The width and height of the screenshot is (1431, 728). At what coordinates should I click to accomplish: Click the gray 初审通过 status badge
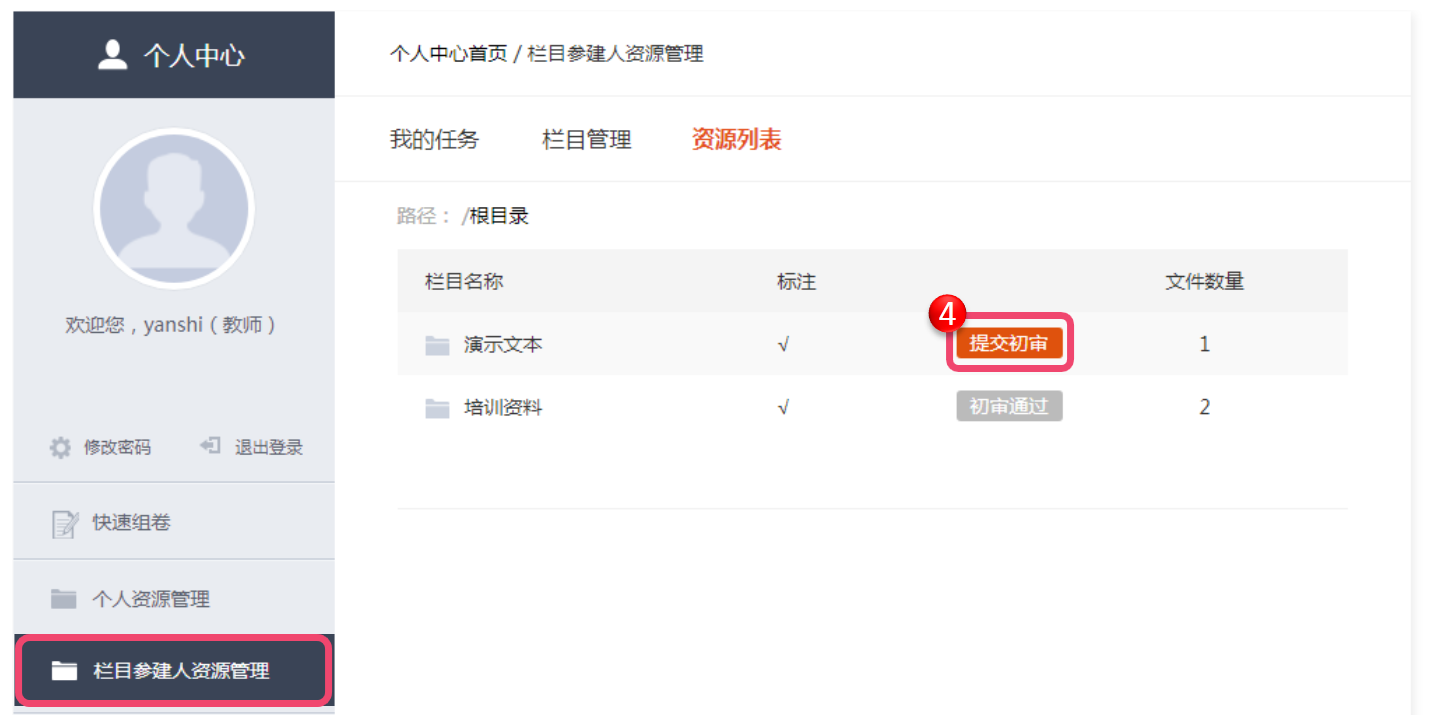pos(1009,406)
